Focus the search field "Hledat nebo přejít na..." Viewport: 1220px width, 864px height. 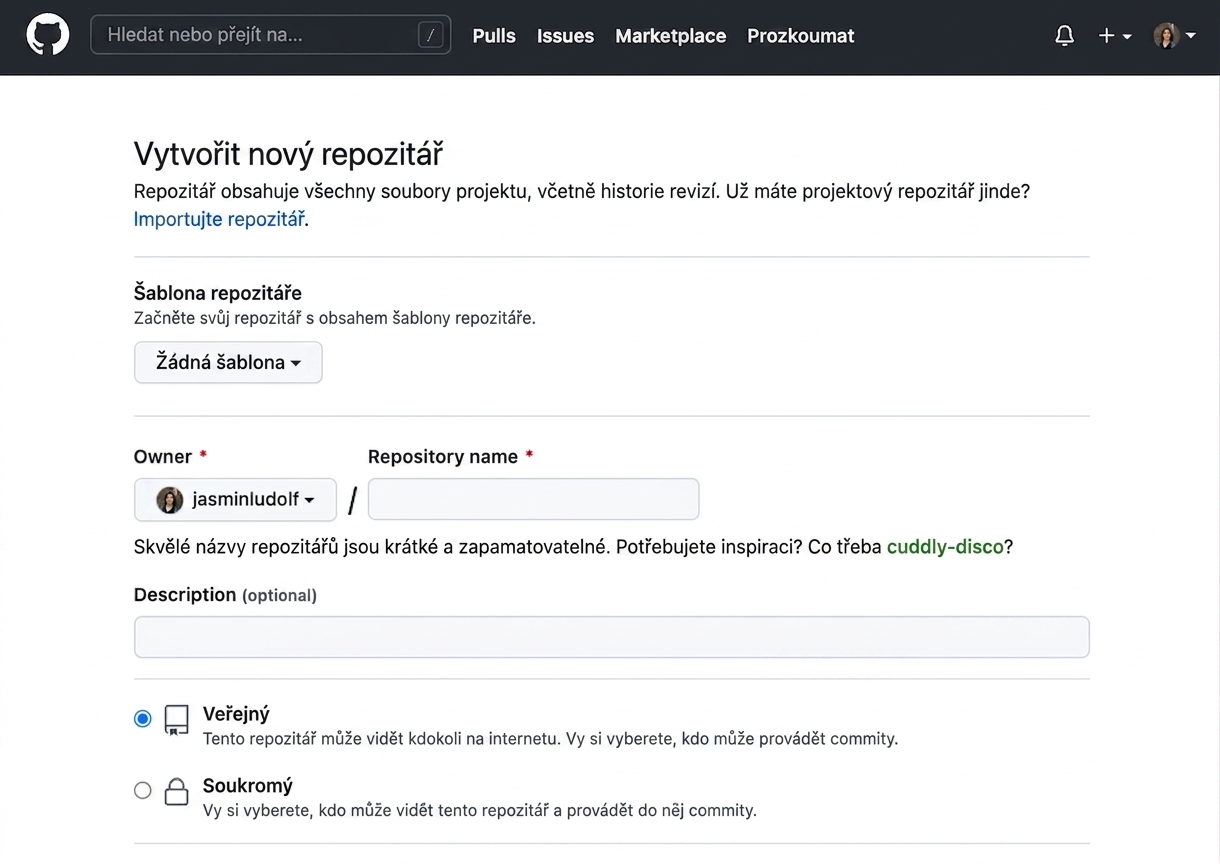(x=270, y=35)
